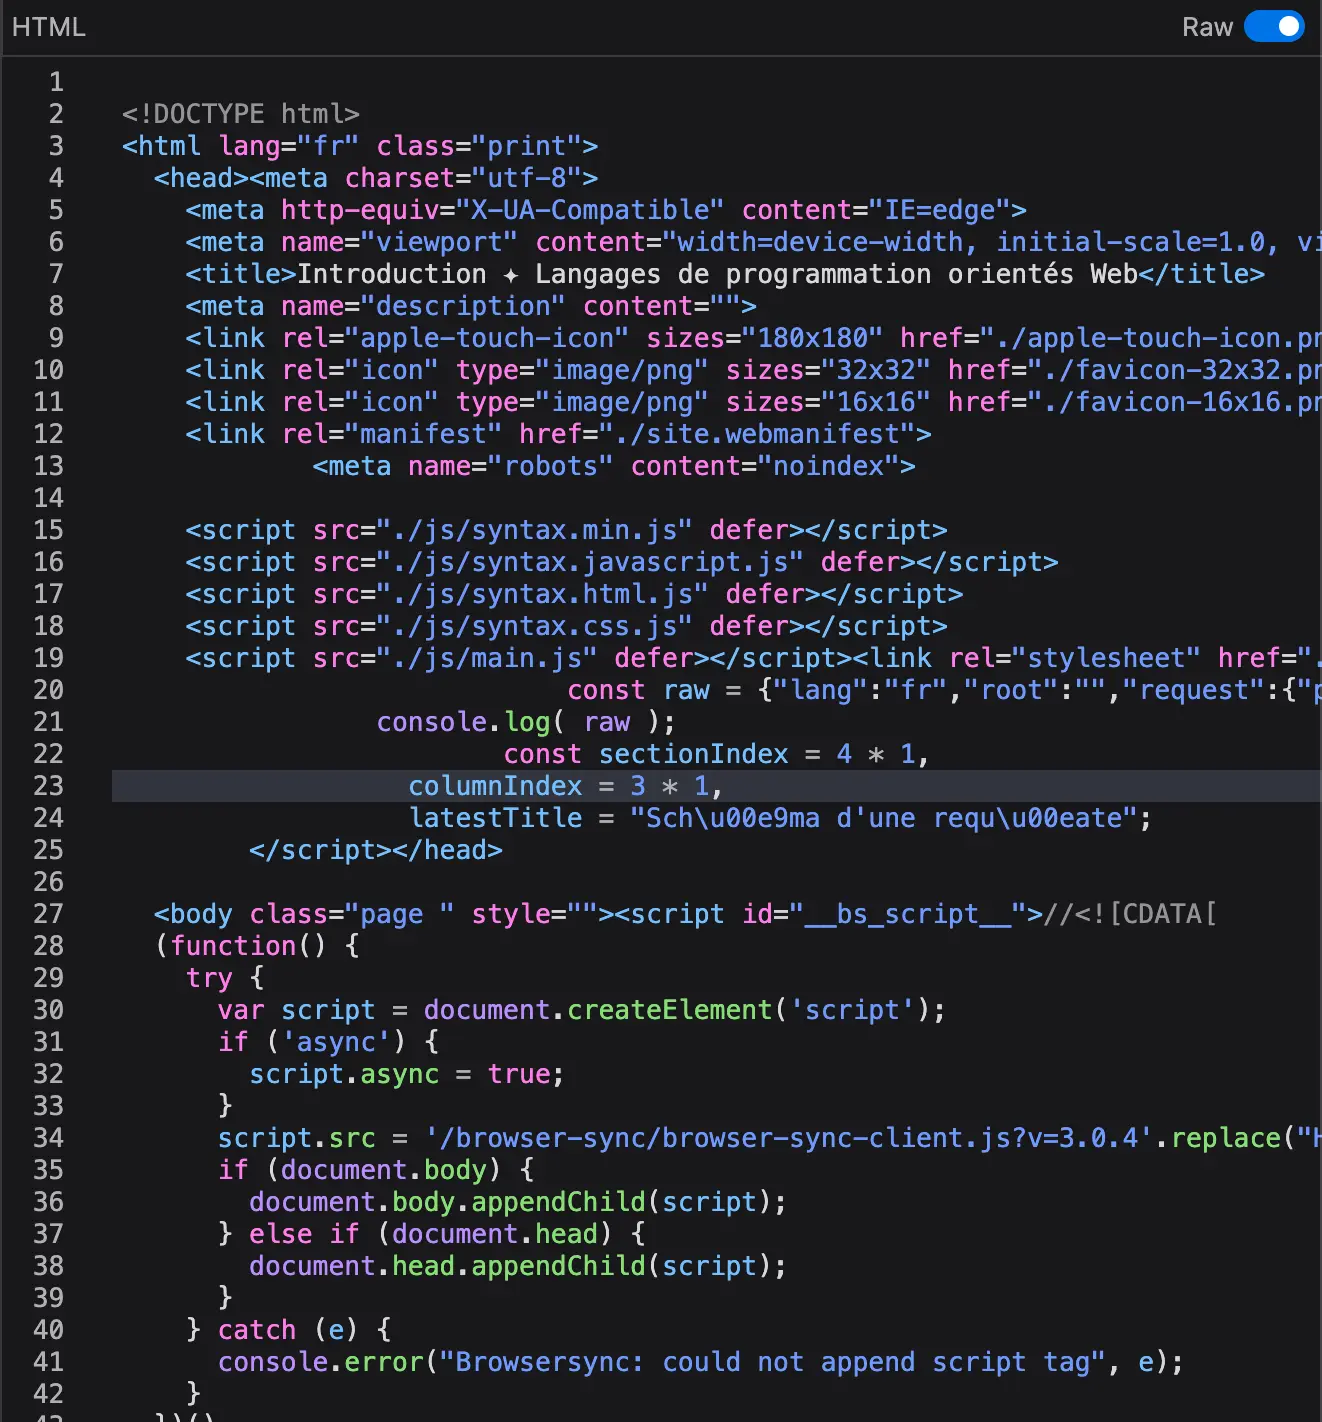This screenshot has height=1422, width=1322.
Task: Toggle the Raw switch off
Action: (1273, 27)
